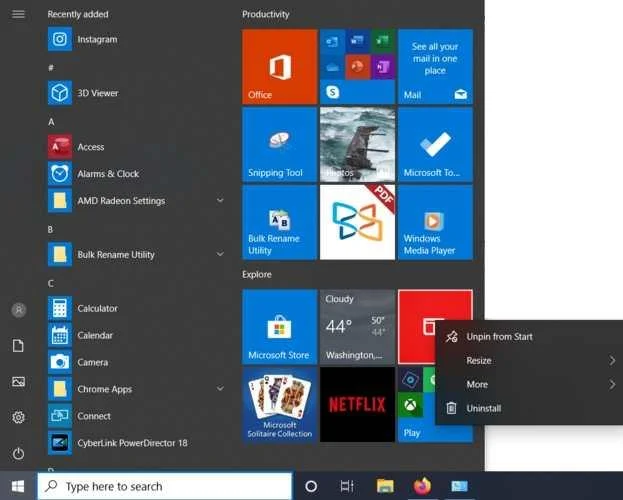Expand the AMD Radeon Settings folder
This screenshot has width=623, height=500.
coord(220,200)
